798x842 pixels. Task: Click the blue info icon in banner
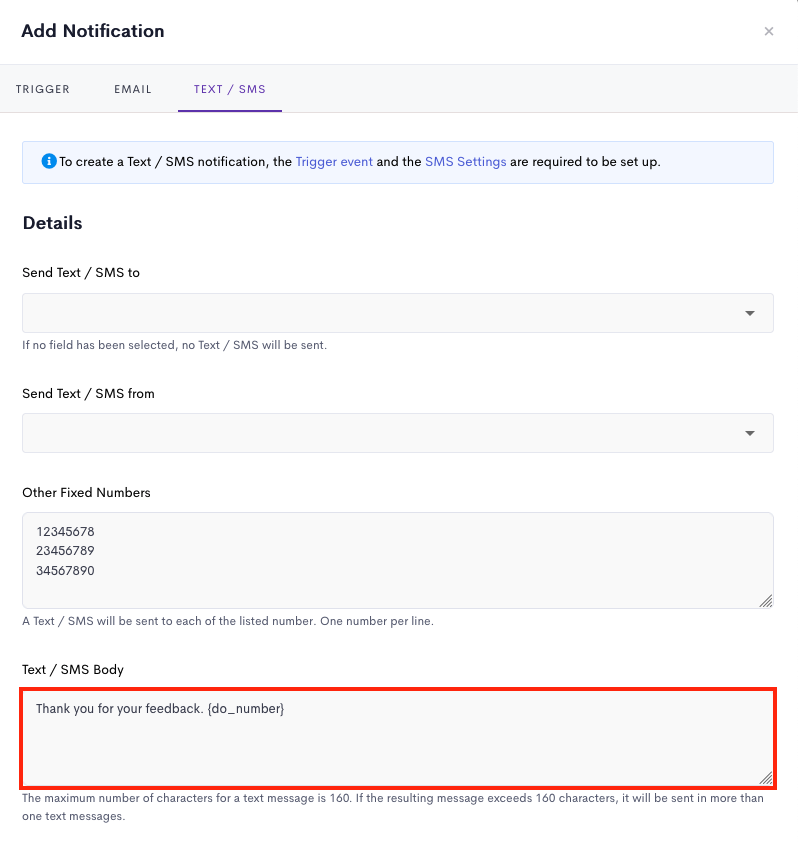pyautogui.click(x=49, y=161)
